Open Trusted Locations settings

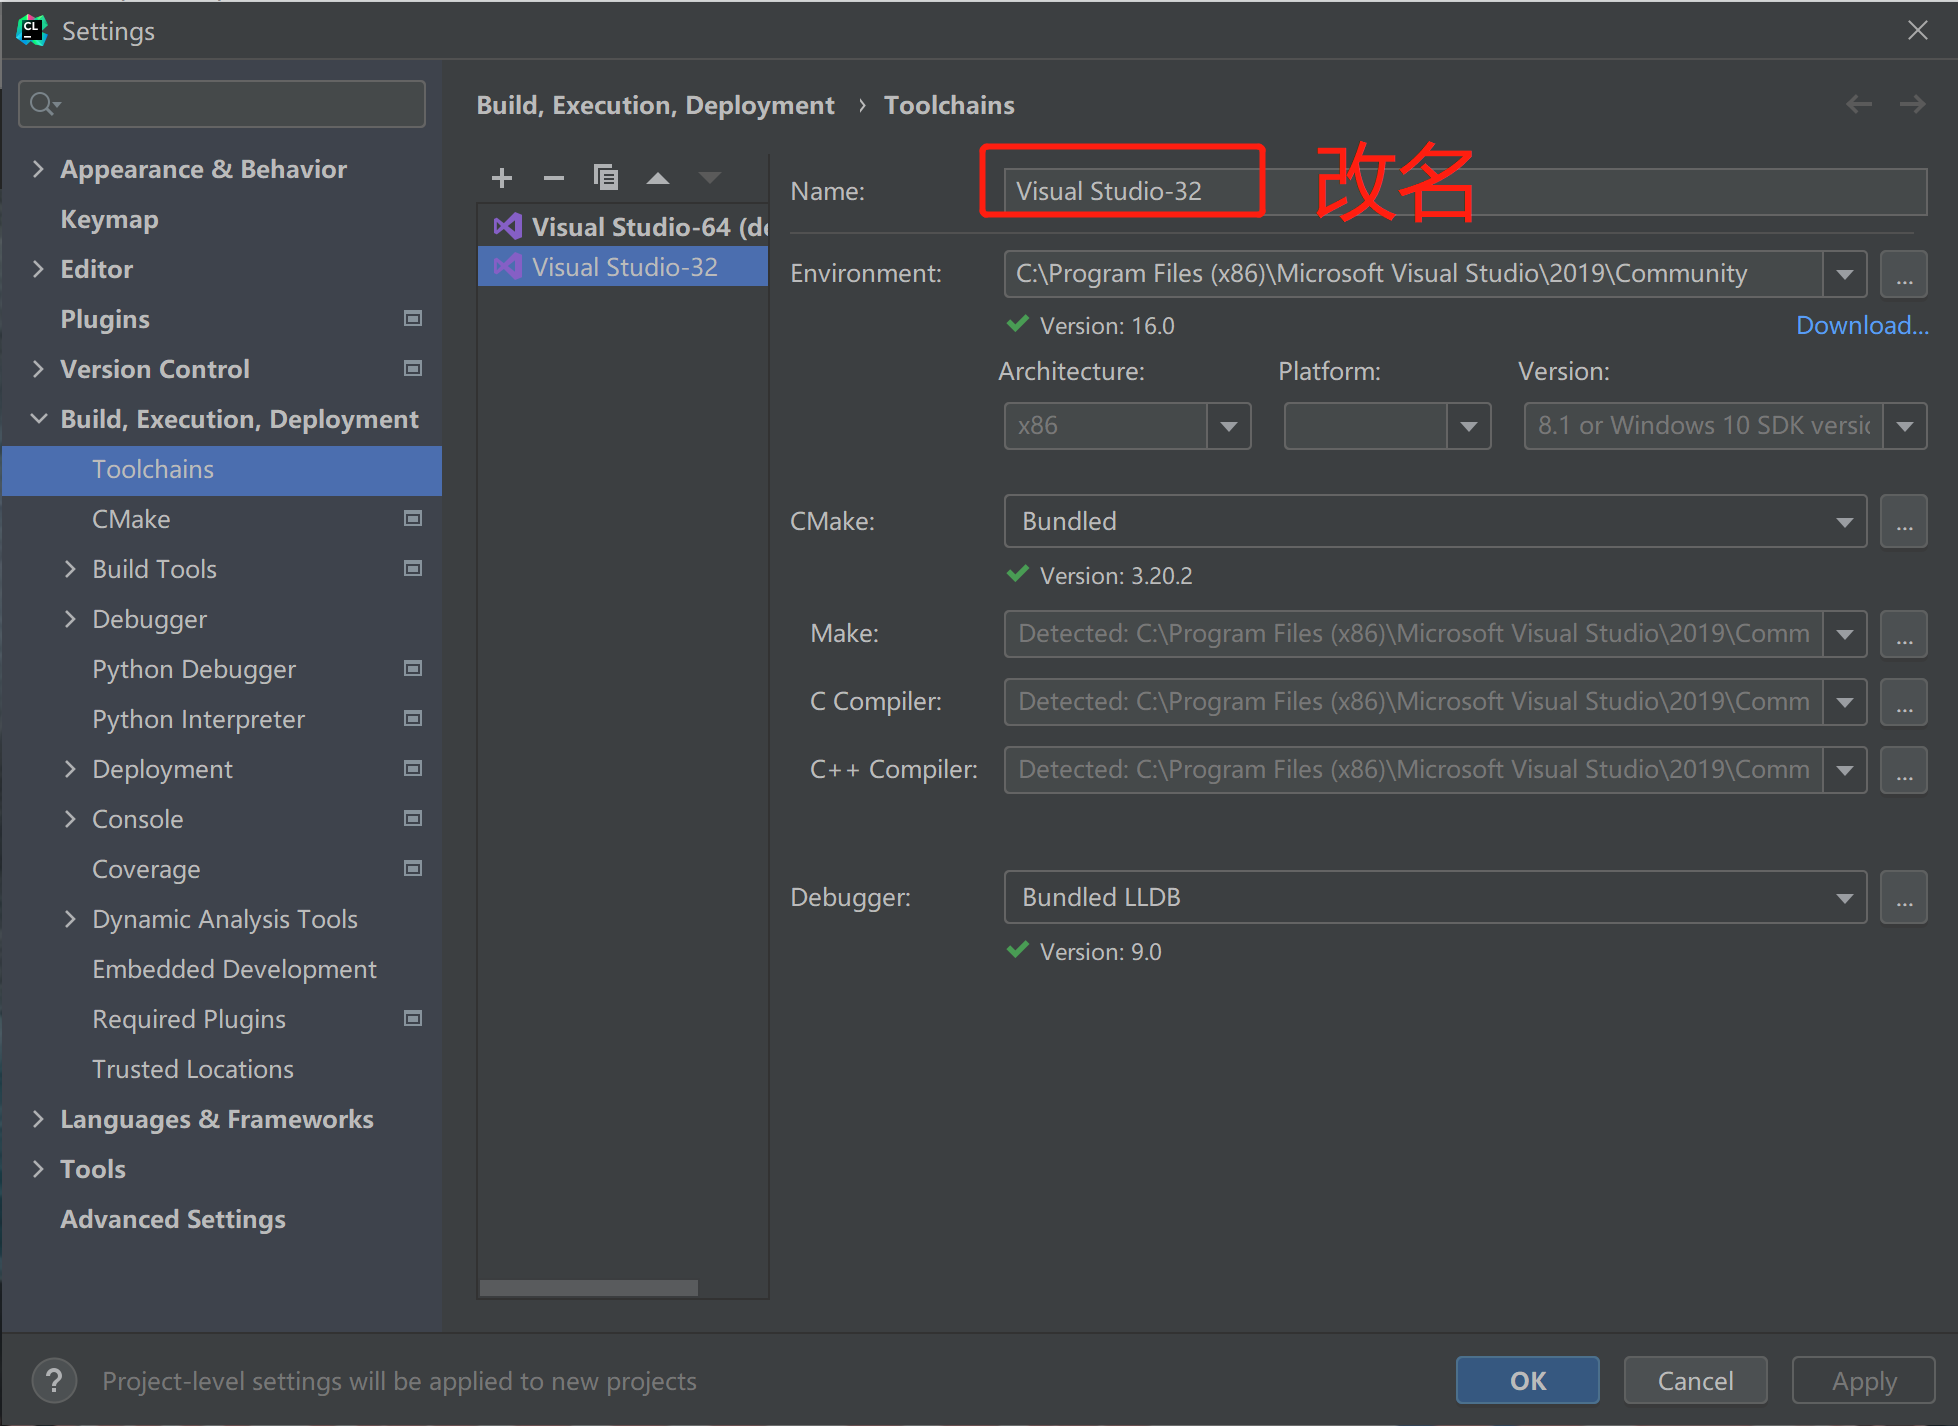193,1069
